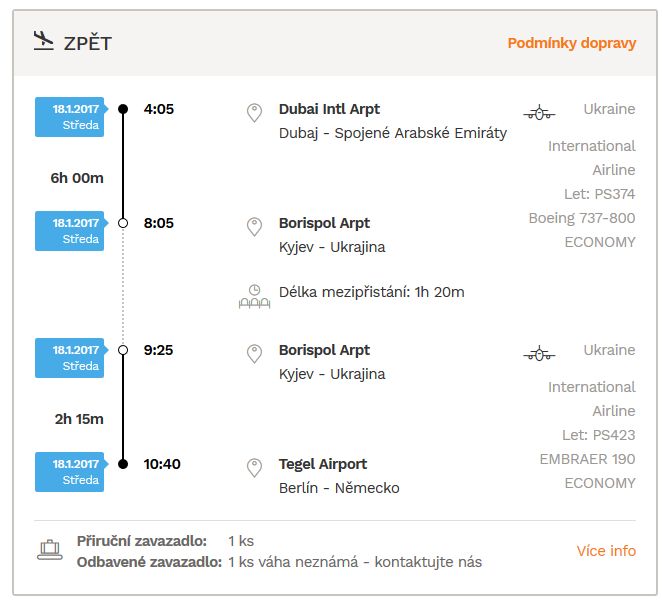Viewport: 662px width, 603px height.
Task: Click the airplane icon for flight PS423
Action: [x=539, y=353]
